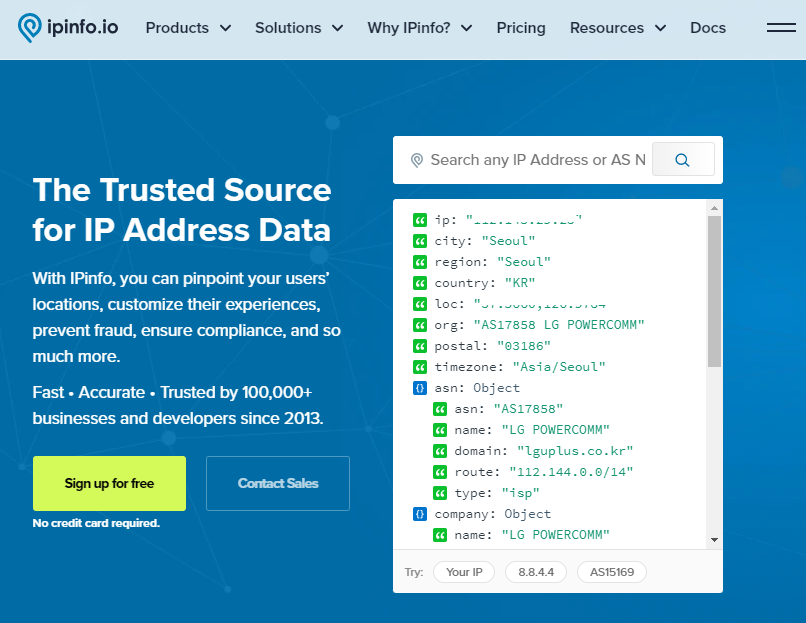Click the scrollbar down arrow
Viewport: 806px width, 623px height.
pyautogui.click(x=714, y=540)
